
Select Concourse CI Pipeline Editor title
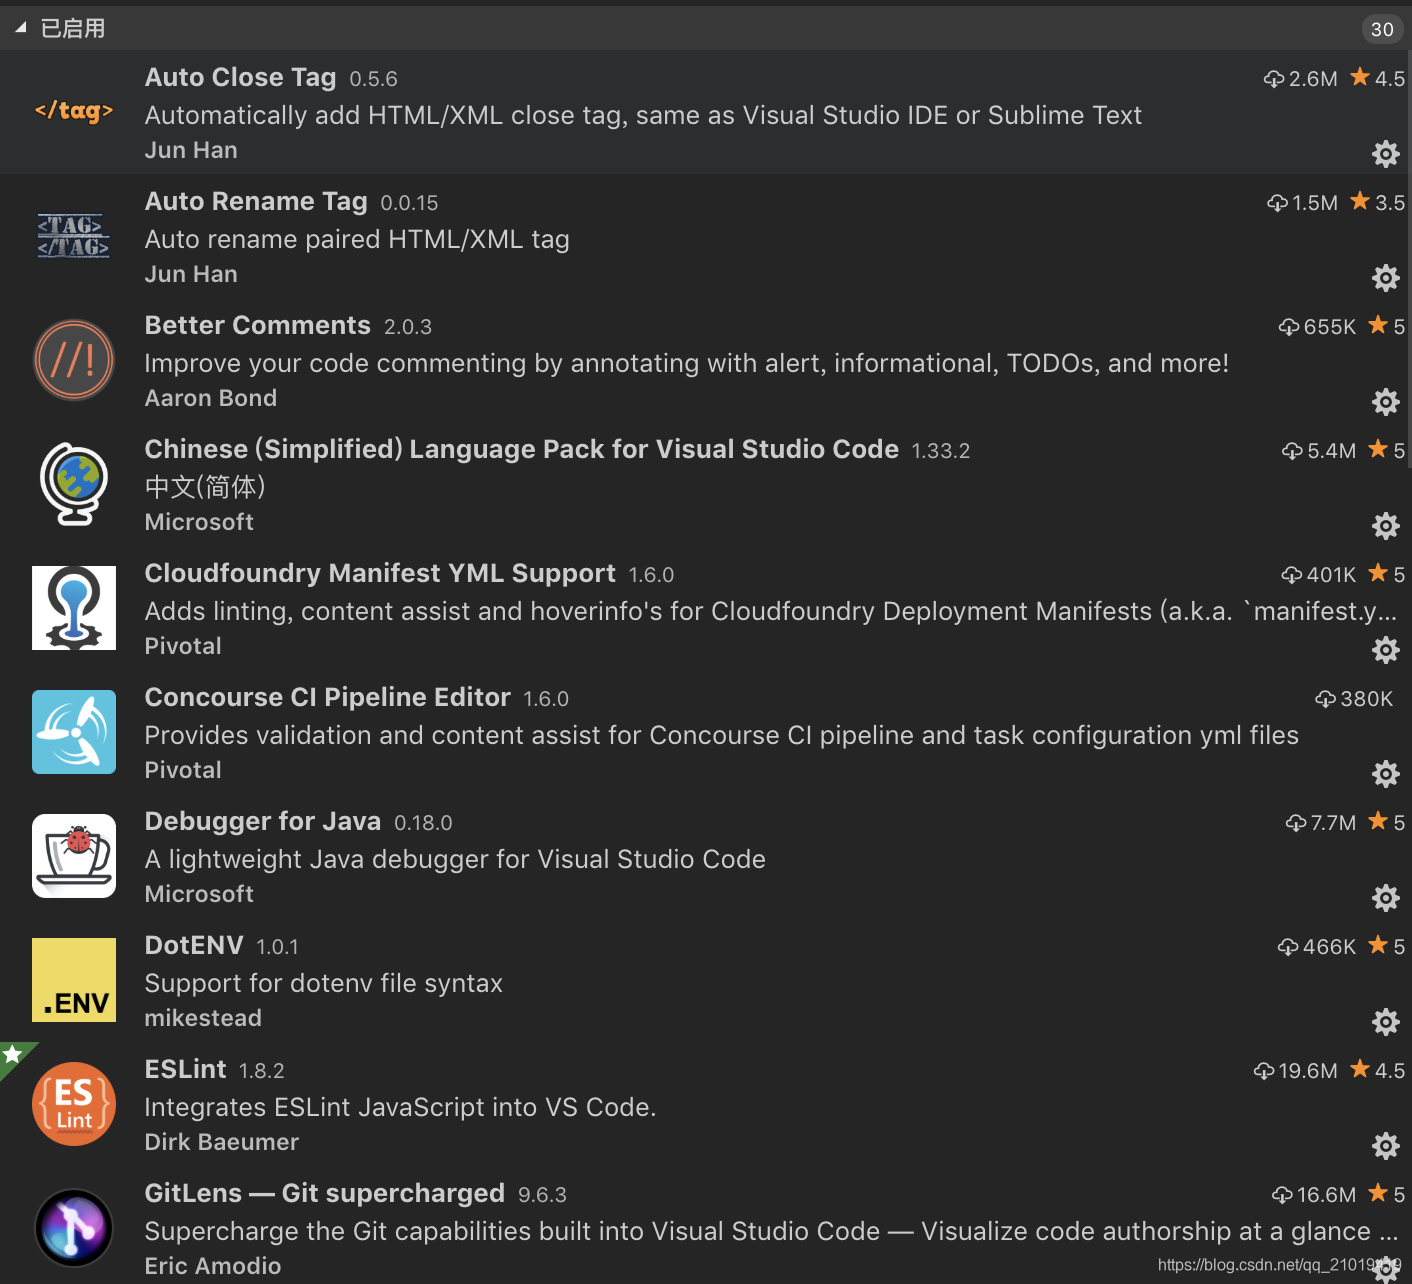coord(328,697)
